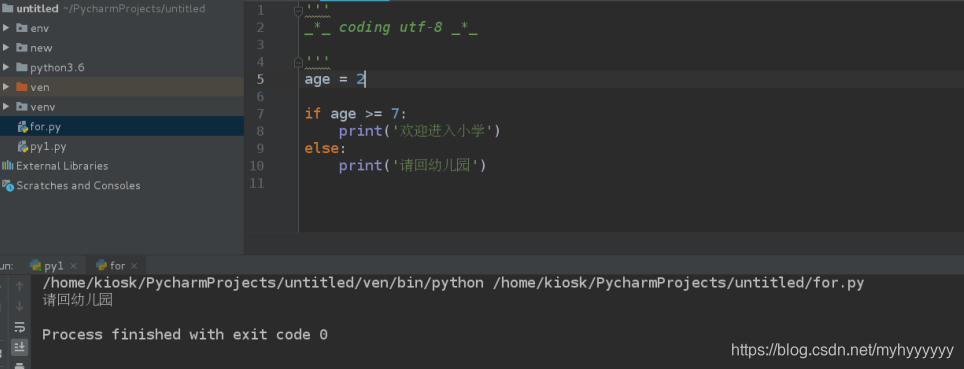Click the console output '请回幼儿园'
The height and width of the screenshot is (369, 964).
click(x=77, y=300)
